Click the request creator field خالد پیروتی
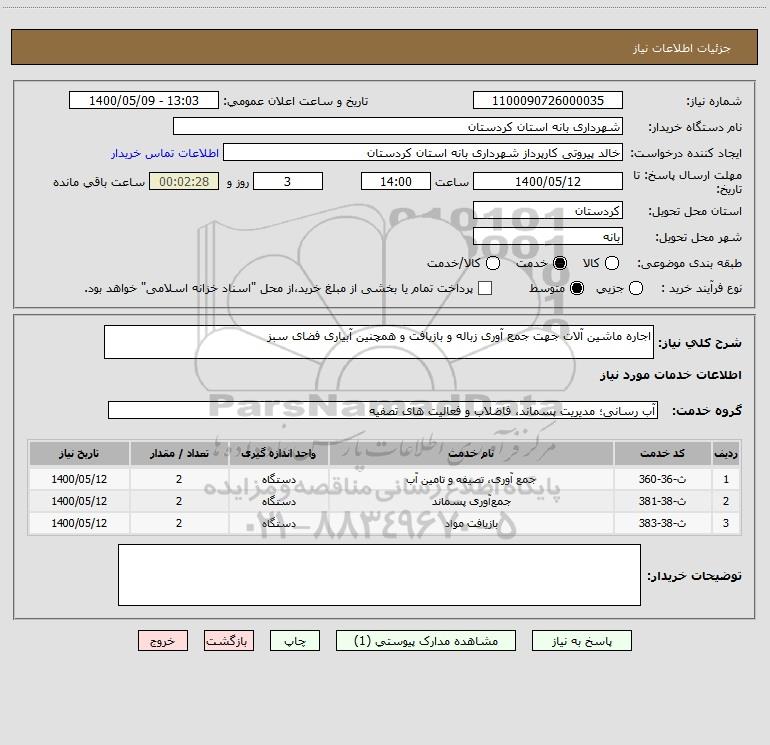The width and height of the screenshot is (770, 745). (423, 153)
